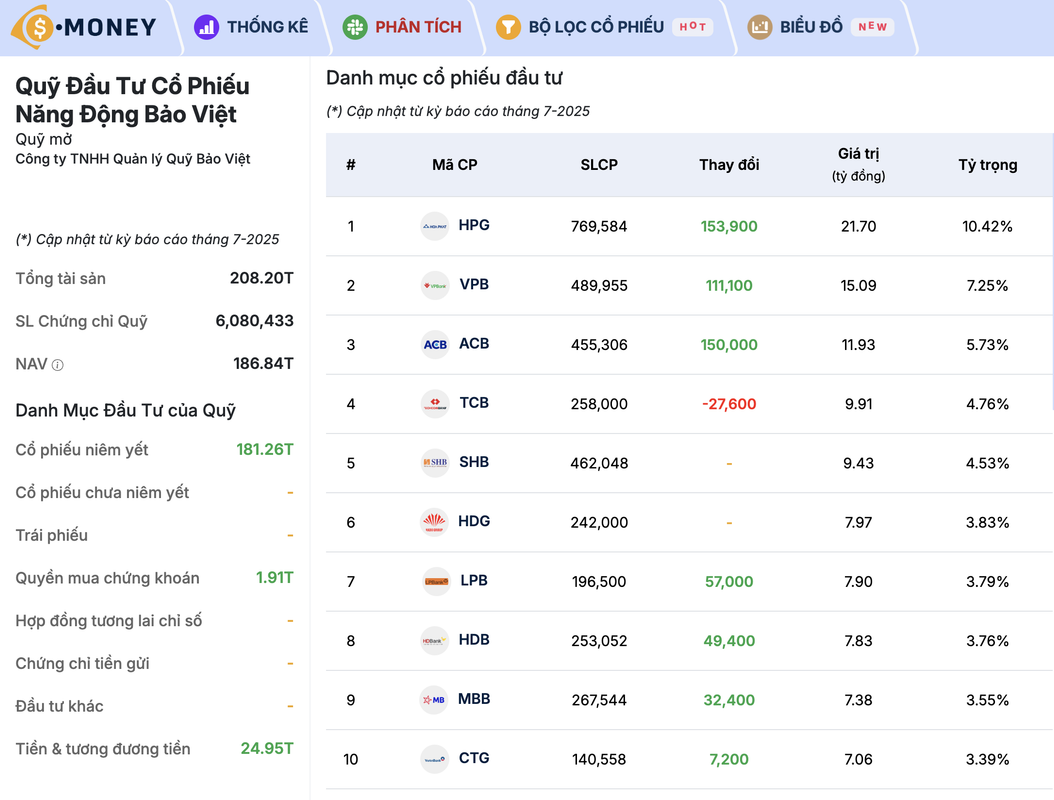Click the fund title Quỹ Đầu Tư Cổ Phiếu Năng Động Bảo Việt

tap(132, 99)
